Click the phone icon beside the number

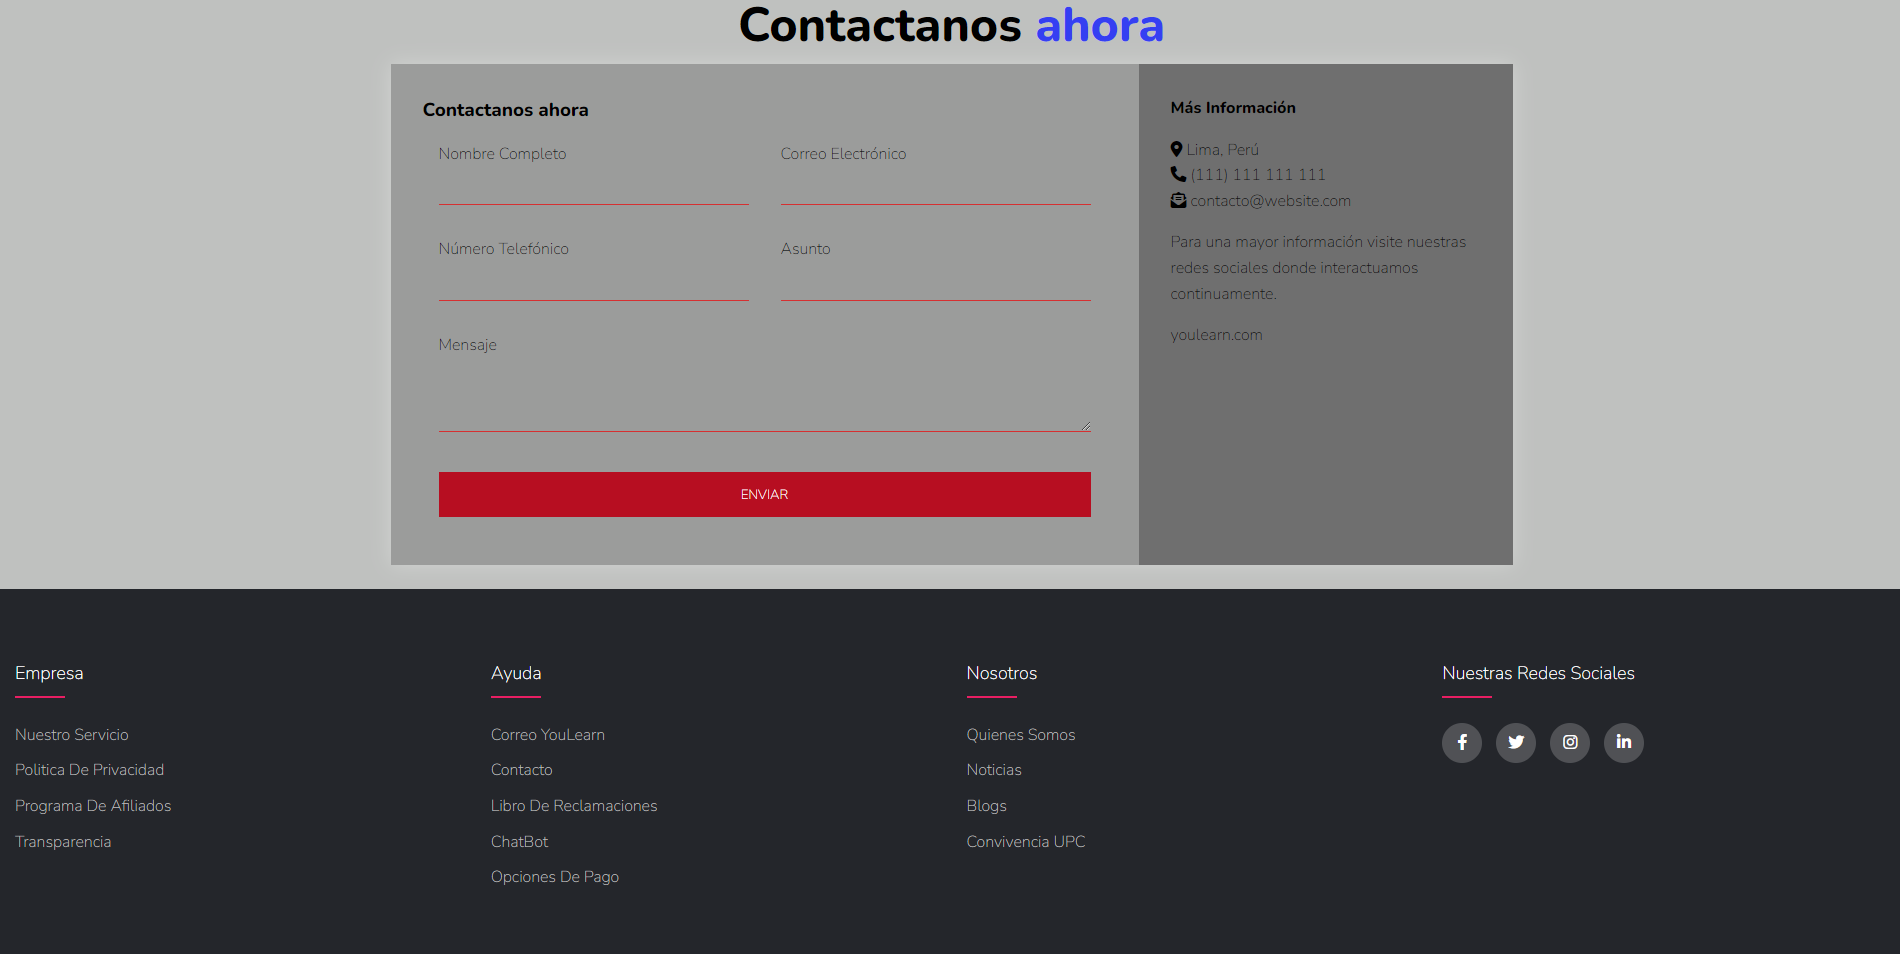(1178, 174)
